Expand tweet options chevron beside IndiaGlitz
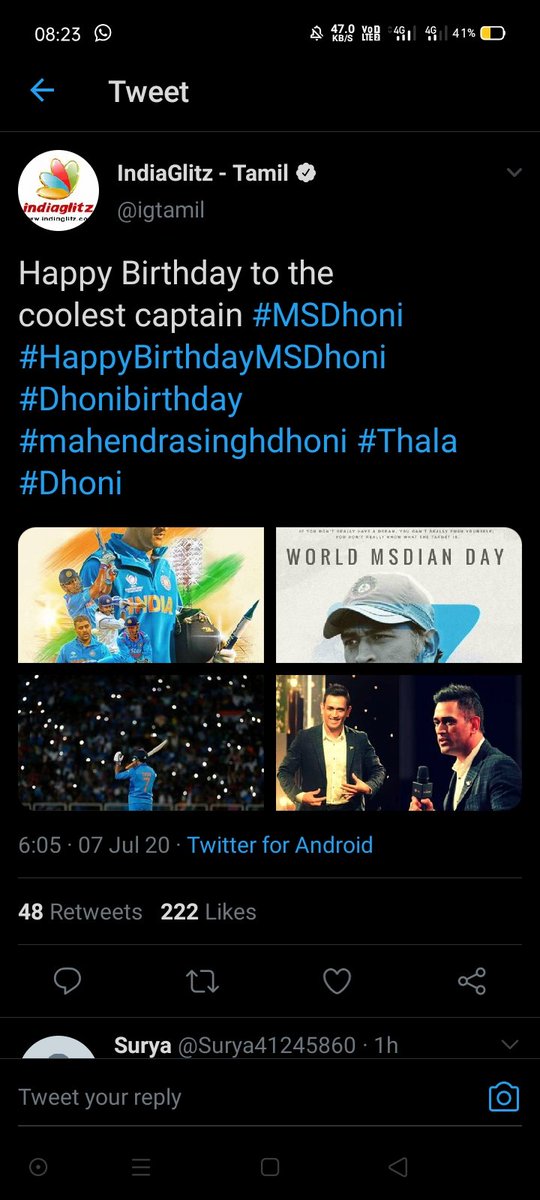 point(514,173)
